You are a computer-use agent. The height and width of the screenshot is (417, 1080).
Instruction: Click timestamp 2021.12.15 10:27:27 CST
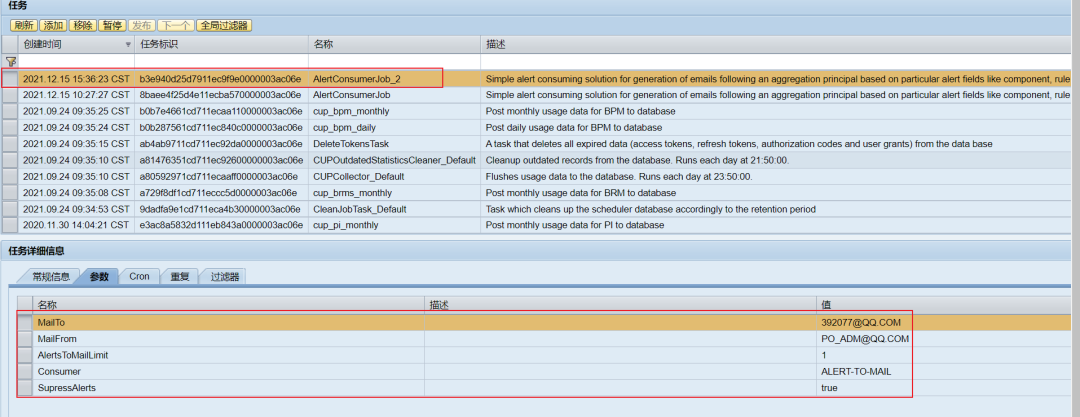click(76, 95)
